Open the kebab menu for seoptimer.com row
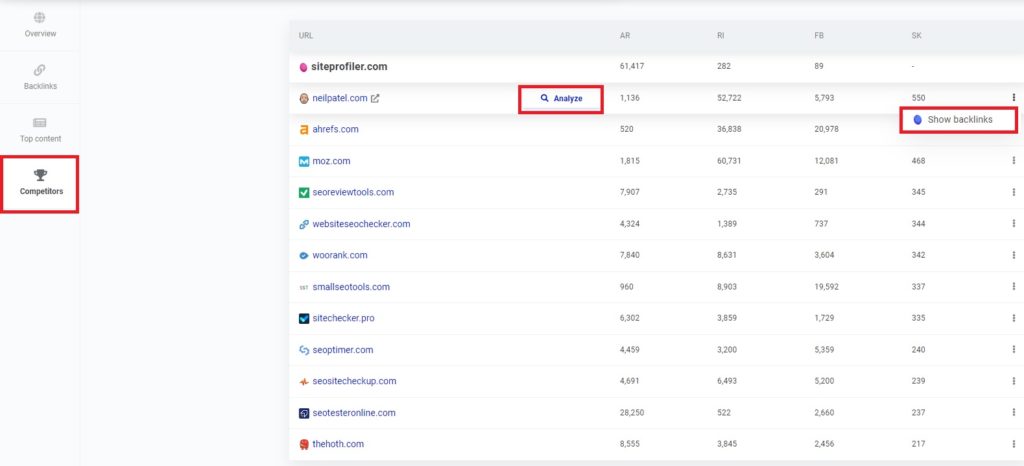The height and width of the screenshot is (466, 1024). [x=1014, y=349]
